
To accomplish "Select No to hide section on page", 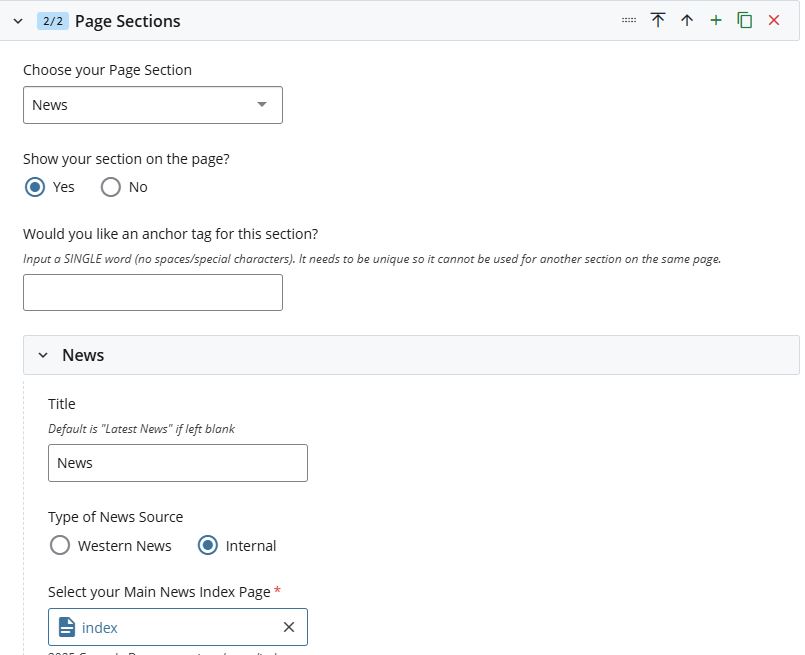I will click(x=111, y=187).
